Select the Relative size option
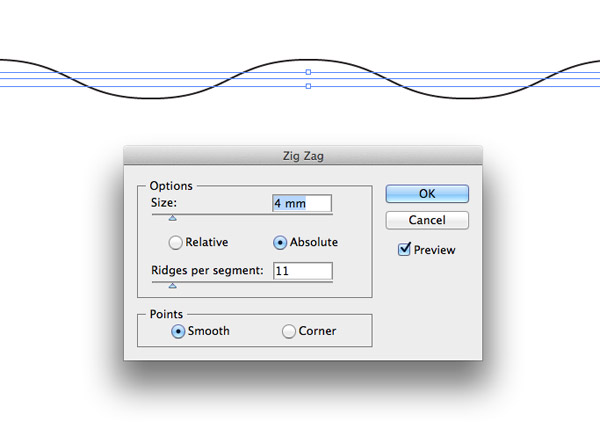This screenshot has width=600, height=436. coord(176,242)
